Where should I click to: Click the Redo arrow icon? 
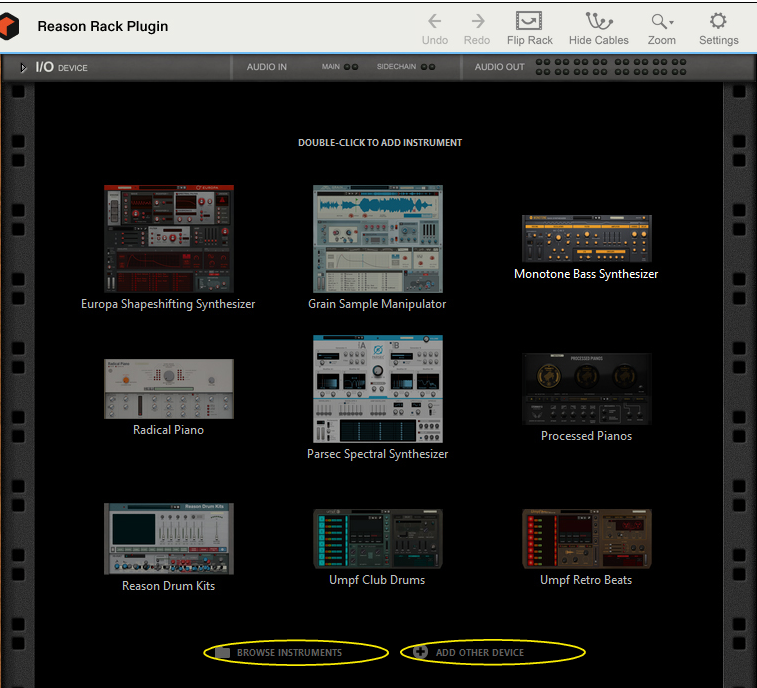(477, 21)
